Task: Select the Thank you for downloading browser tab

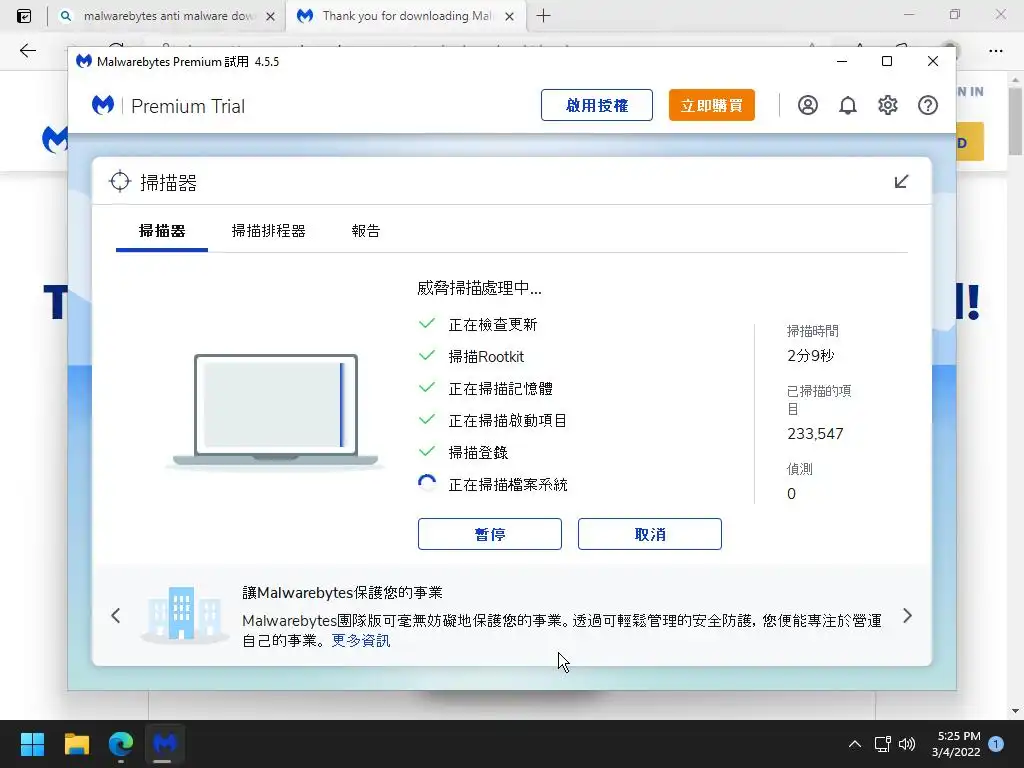Action: [406, 16]
